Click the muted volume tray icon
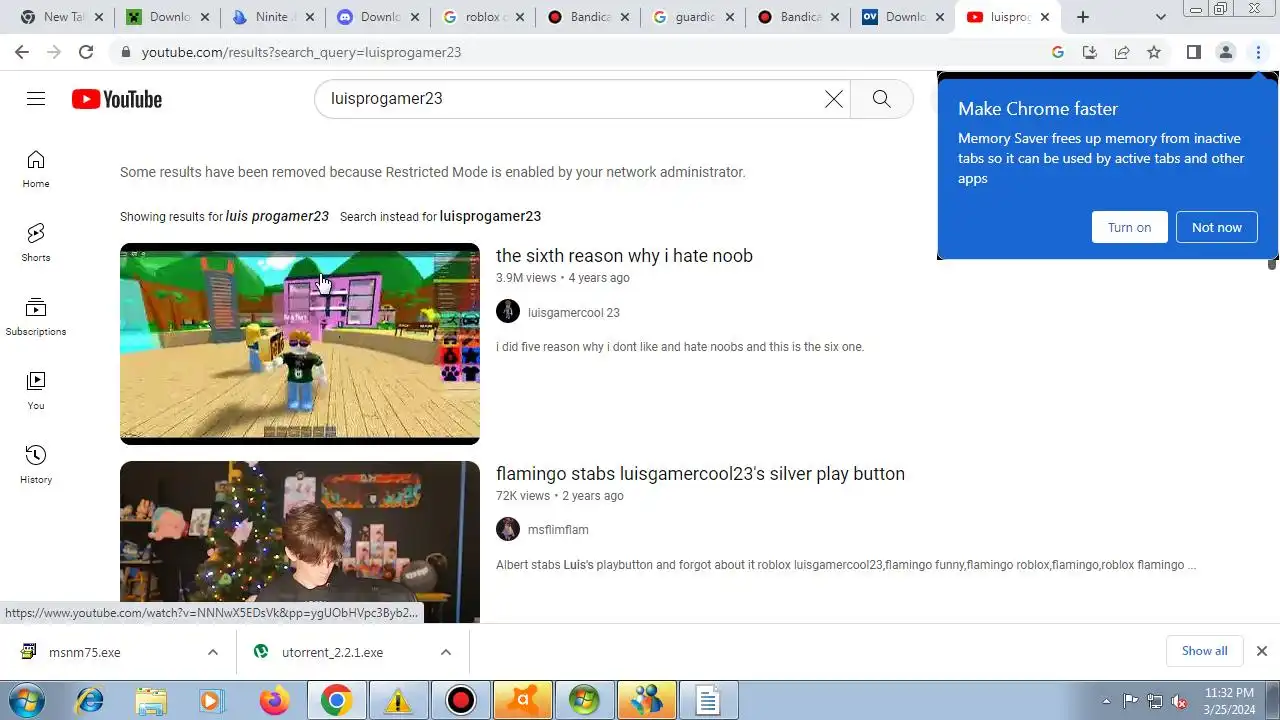 pyautogui.click(x=1180, y=701)
